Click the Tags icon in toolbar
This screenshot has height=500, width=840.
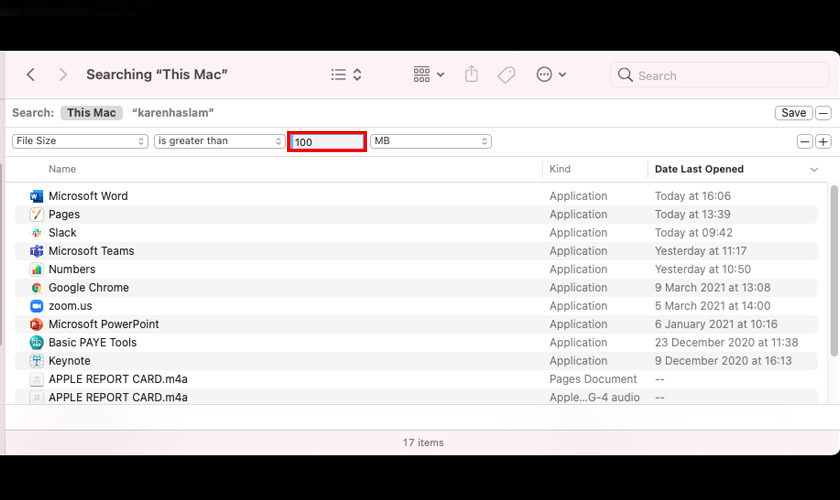tap(507, 75)
